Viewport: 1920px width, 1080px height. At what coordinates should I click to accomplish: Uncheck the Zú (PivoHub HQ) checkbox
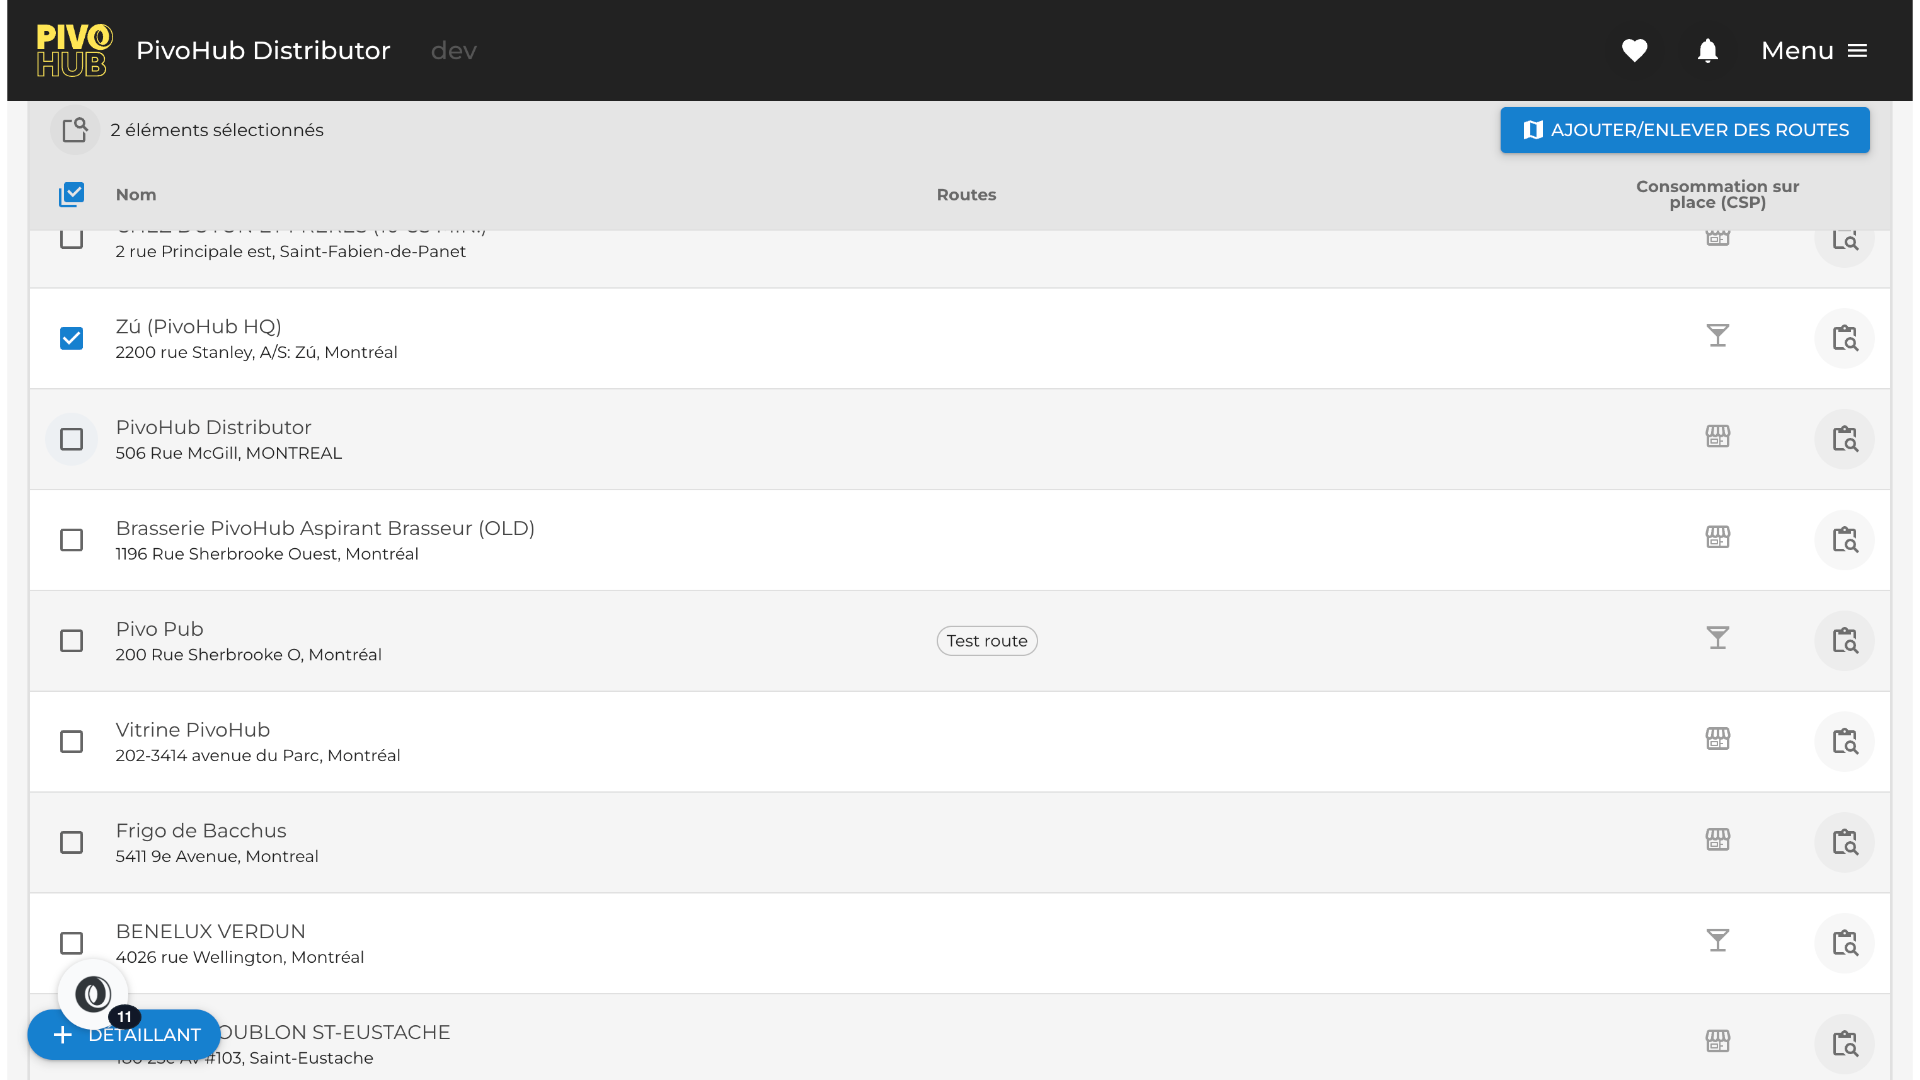point(71,338)
